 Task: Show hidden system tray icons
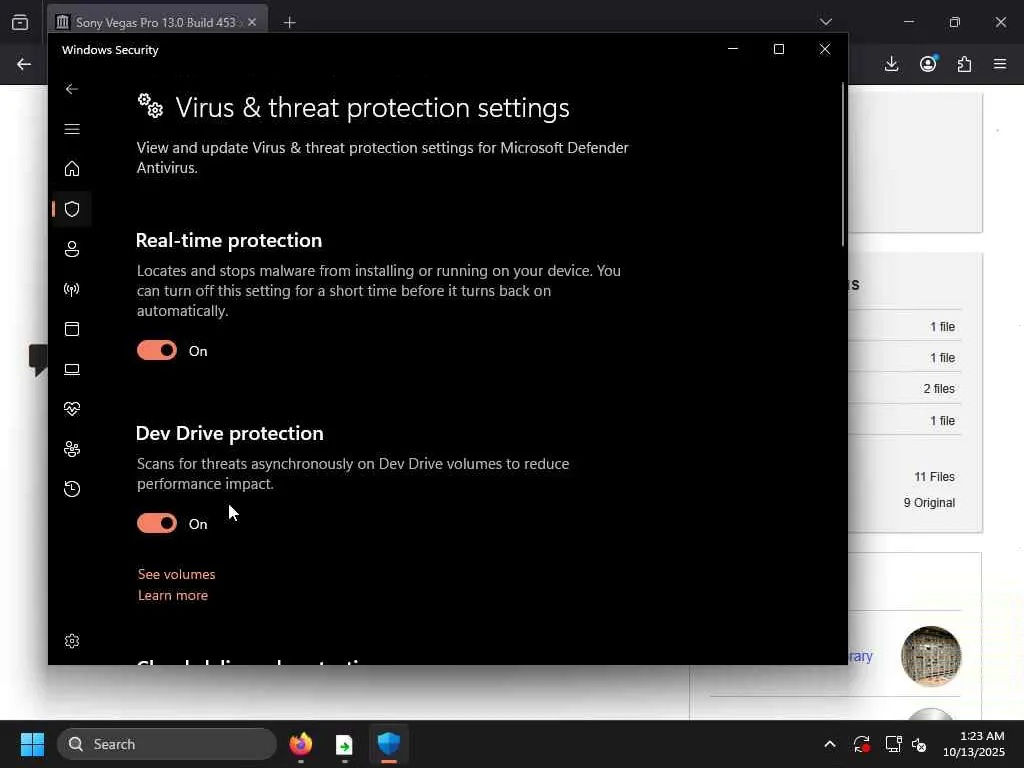tap(829, 744)
